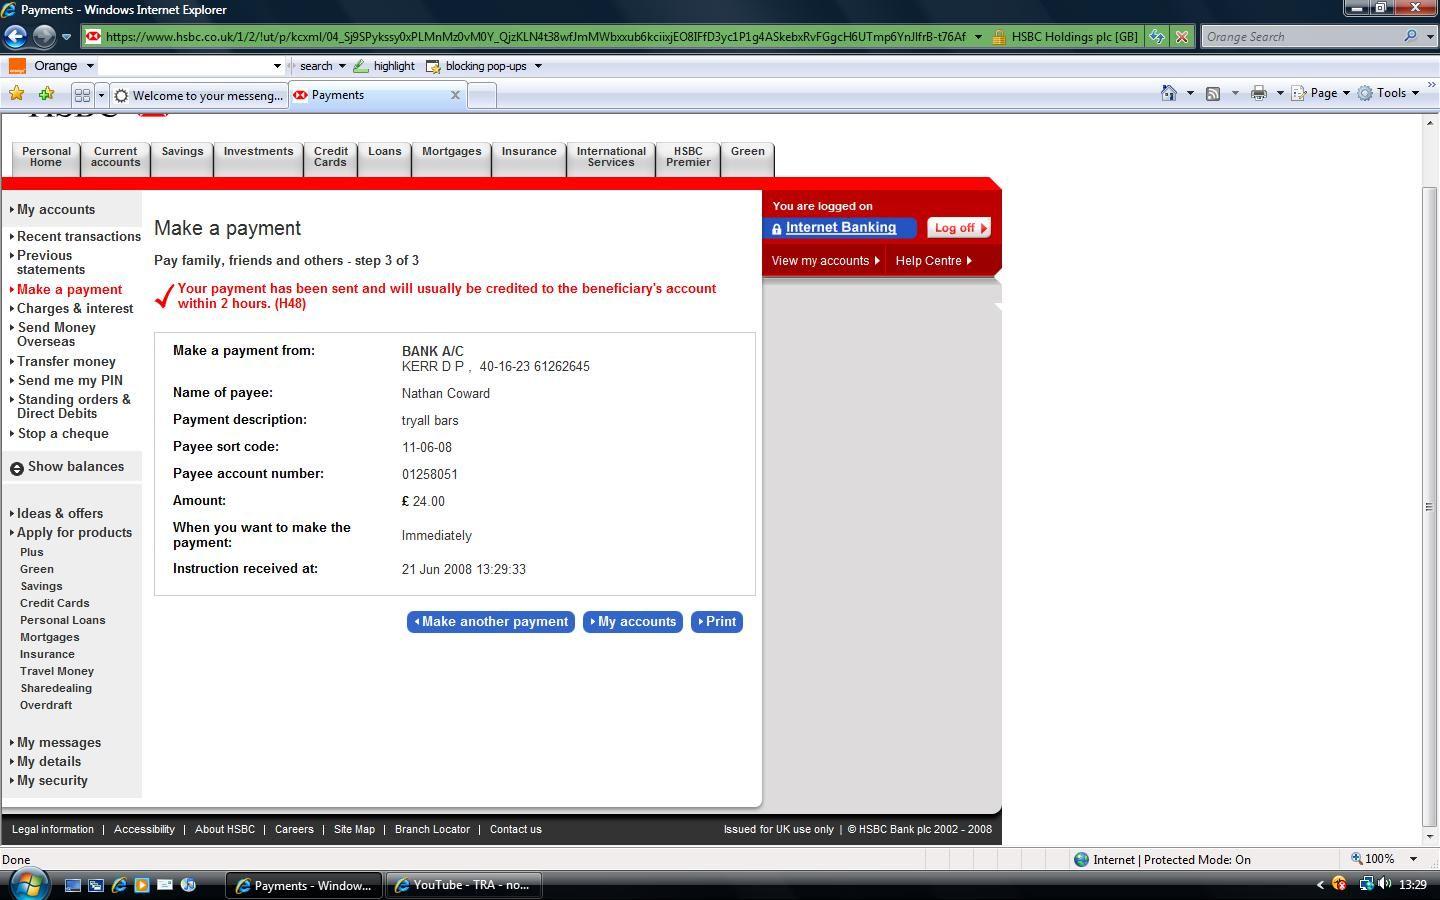Open the Current accounts tab

[x=116, y=157]
